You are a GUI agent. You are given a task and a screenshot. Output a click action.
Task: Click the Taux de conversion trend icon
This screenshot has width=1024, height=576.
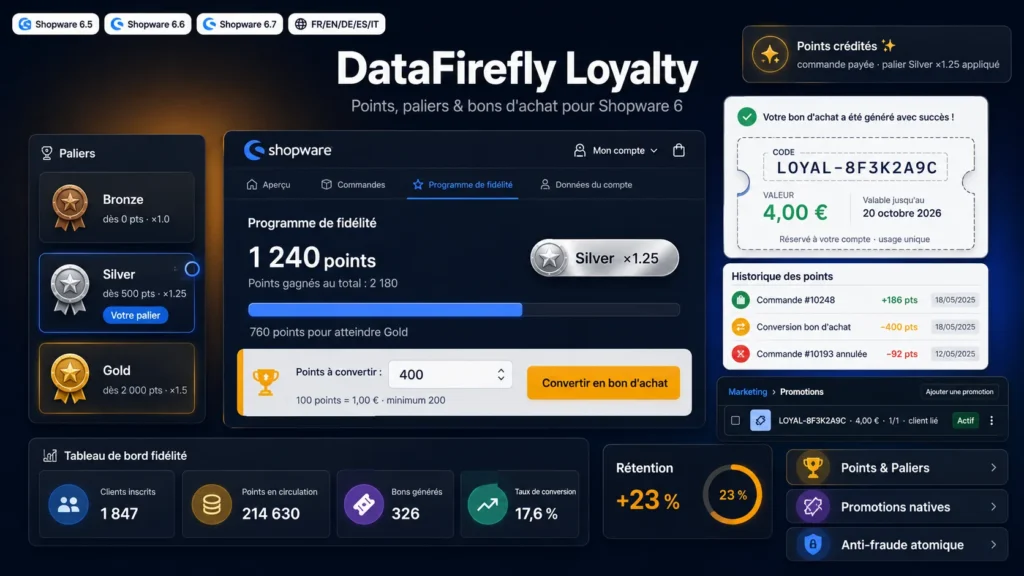(487, 504)
